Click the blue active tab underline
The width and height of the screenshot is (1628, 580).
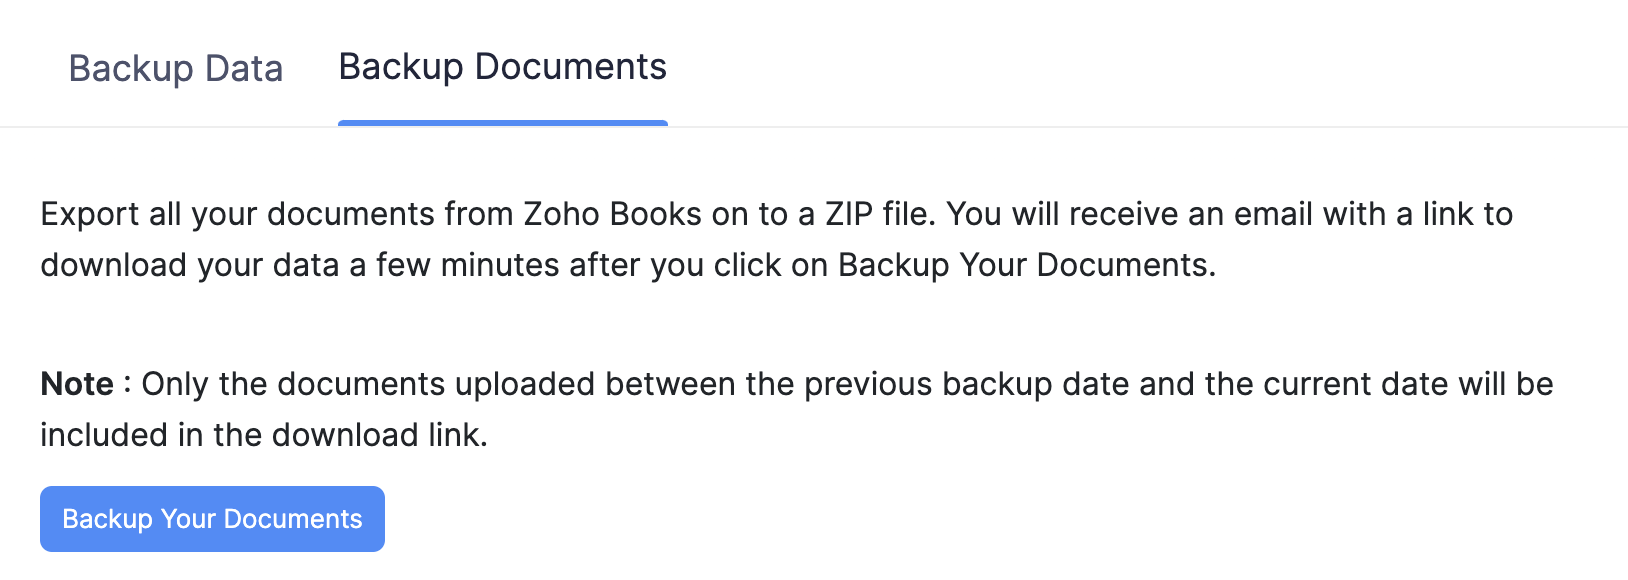(503, 122)
